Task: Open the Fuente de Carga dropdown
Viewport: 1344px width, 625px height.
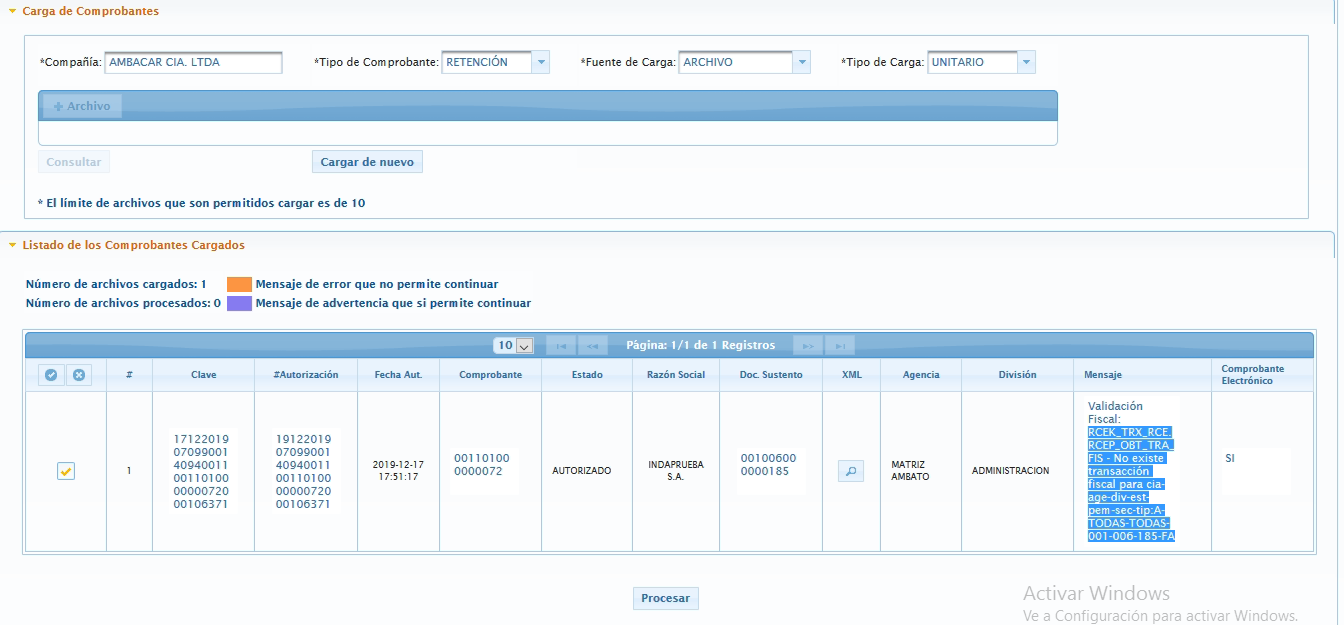Action: (801, 62)
